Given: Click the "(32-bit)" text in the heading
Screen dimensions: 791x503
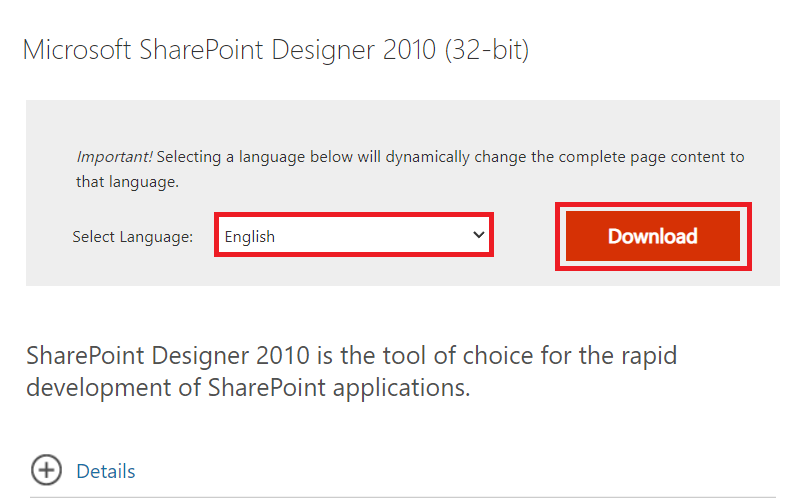Looking at the screenshot, I should tap(487, 50).
